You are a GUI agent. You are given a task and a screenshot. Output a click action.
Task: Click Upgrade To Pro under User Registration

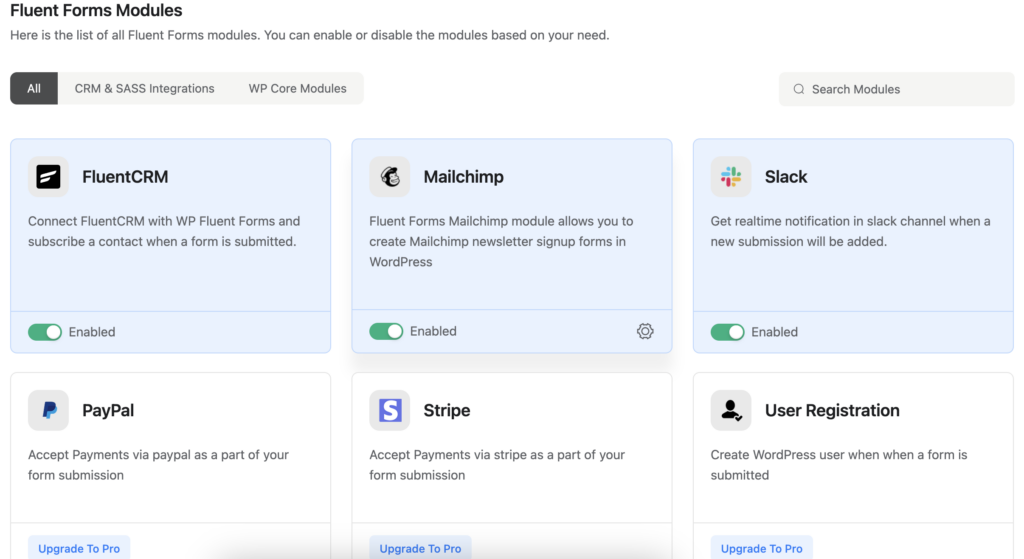point(761,549)
